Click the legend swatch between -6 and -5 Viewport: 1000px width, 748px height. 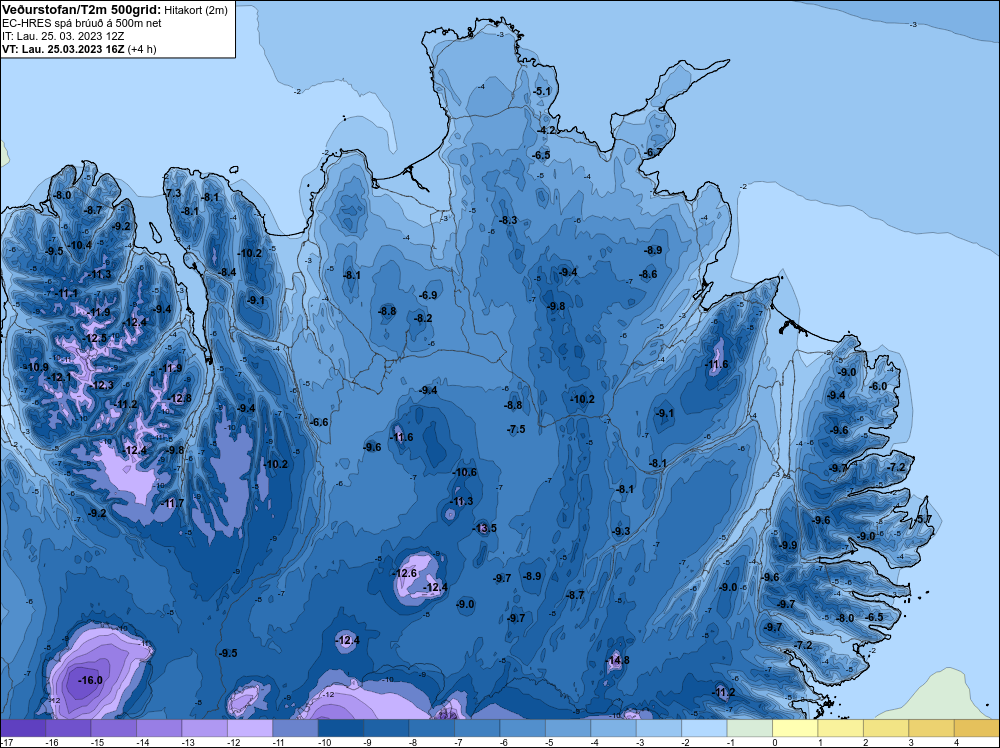523,728
